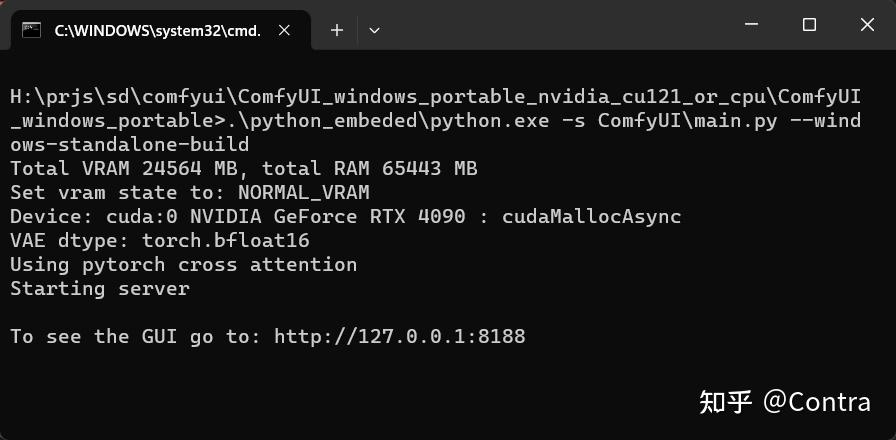896x440 pixels.
Task: Click the cmd icon on the tab
Action: [32, 30]
